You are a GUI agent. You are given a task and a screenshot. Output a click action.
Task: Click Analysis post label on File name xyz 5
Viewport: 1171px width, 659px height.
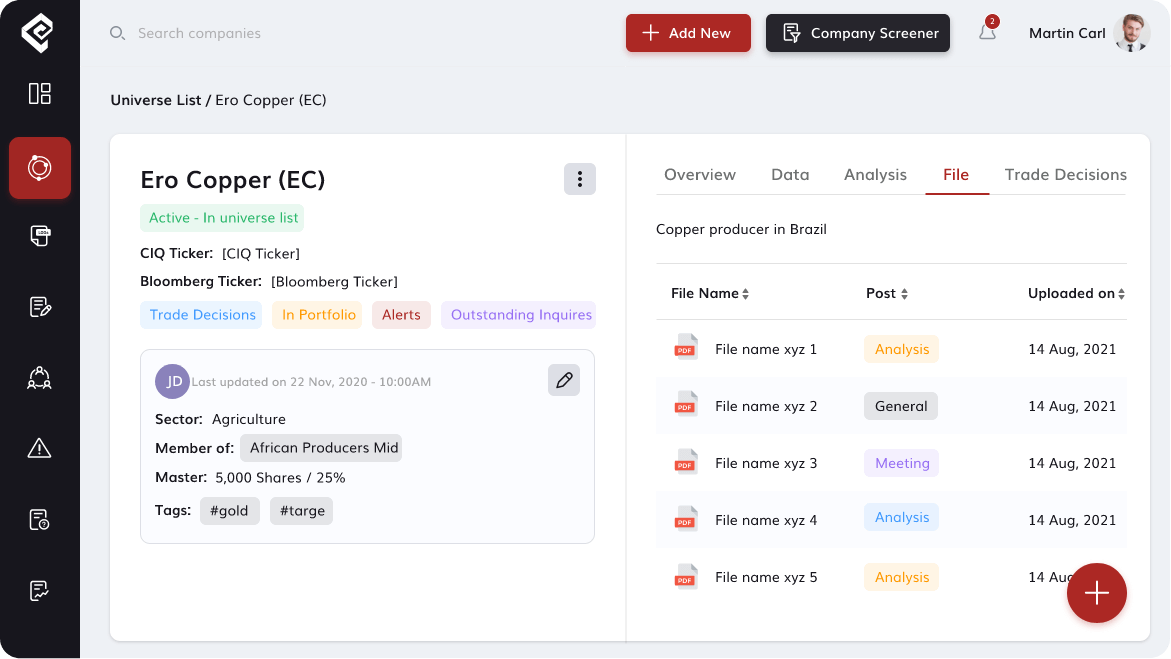click(x=901, y=578)
